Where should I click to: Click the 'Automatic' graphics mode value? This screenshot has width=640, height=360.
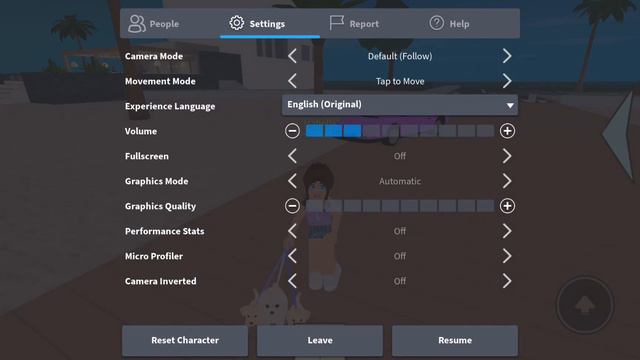click(x=400, y=181)
